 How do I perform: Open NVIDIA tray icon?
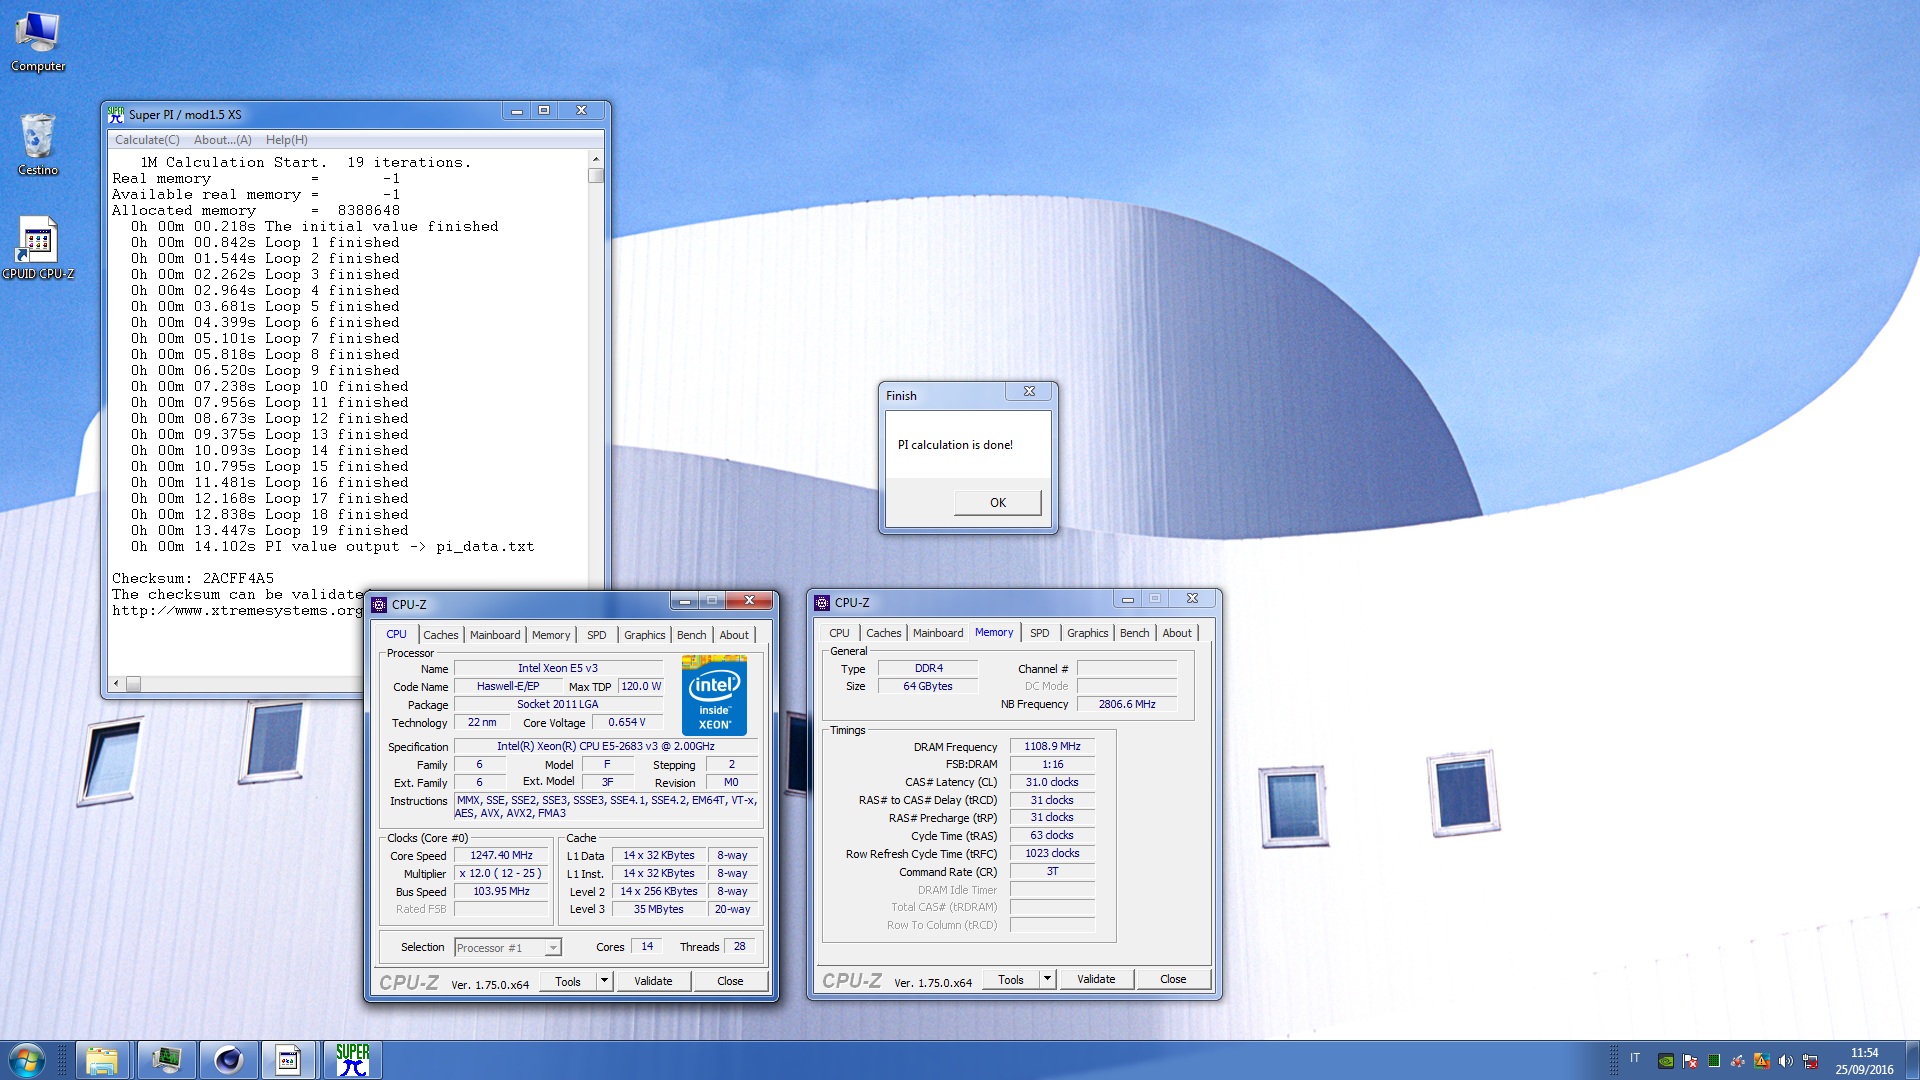pos(1666,1061)
